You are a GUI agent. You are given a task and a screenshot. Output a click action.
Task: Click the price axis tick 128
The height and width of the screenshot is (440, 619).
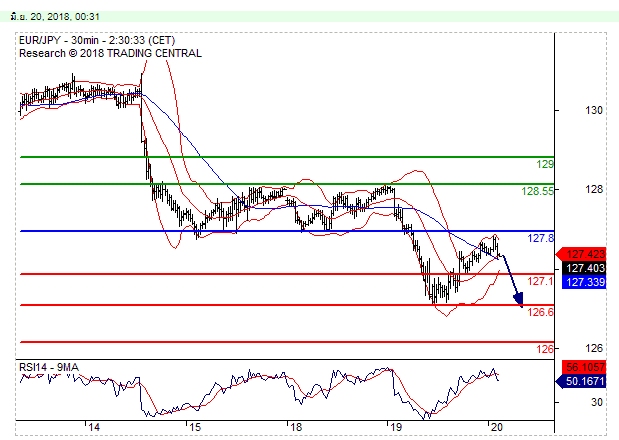(594, 189)
